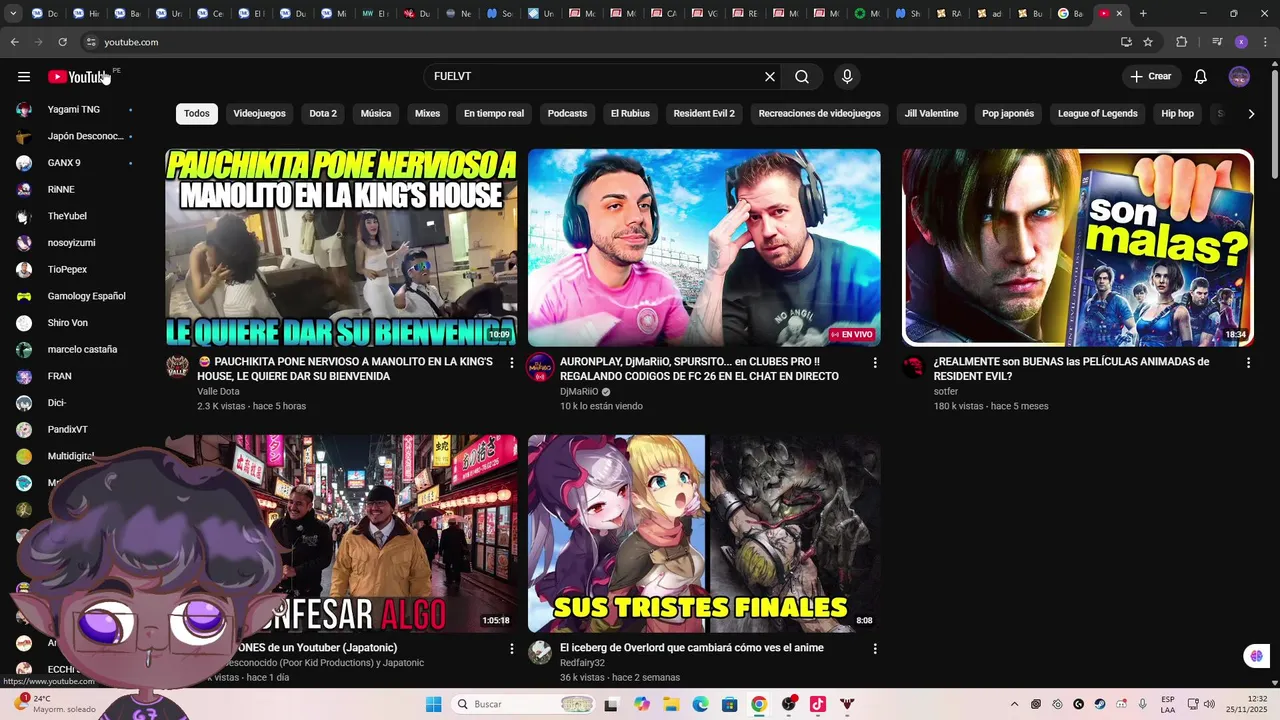Image resolution: width=1280 pixels, height=720 pixels.
Task: Open marcelo castaña subscription in sidebar
Action: click(x=75, y=350)
